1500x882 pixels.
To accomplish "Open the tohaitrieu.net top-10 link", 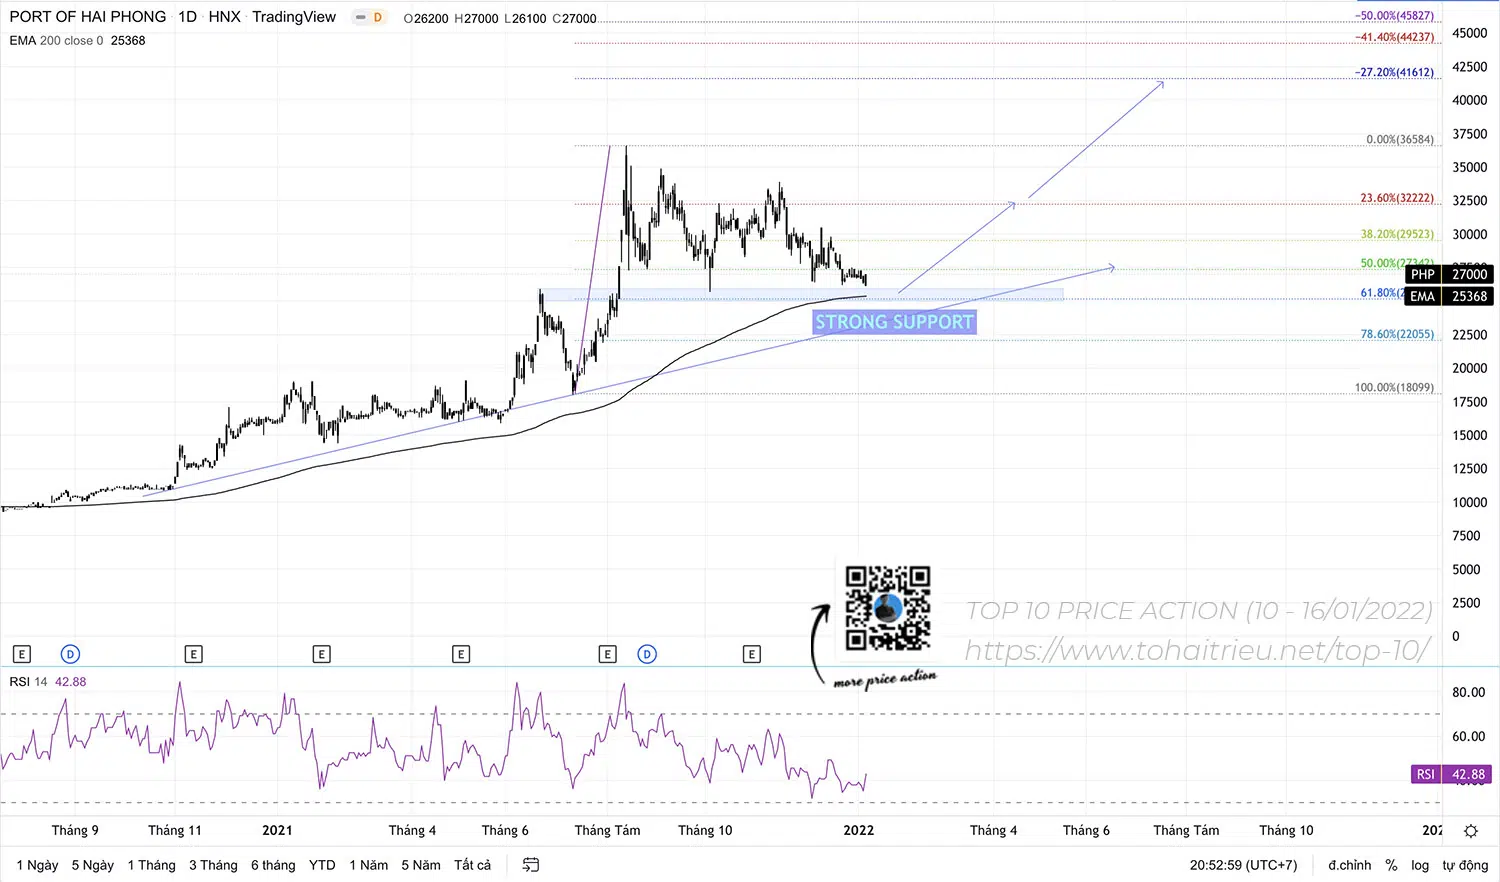I will [1197, 650].
